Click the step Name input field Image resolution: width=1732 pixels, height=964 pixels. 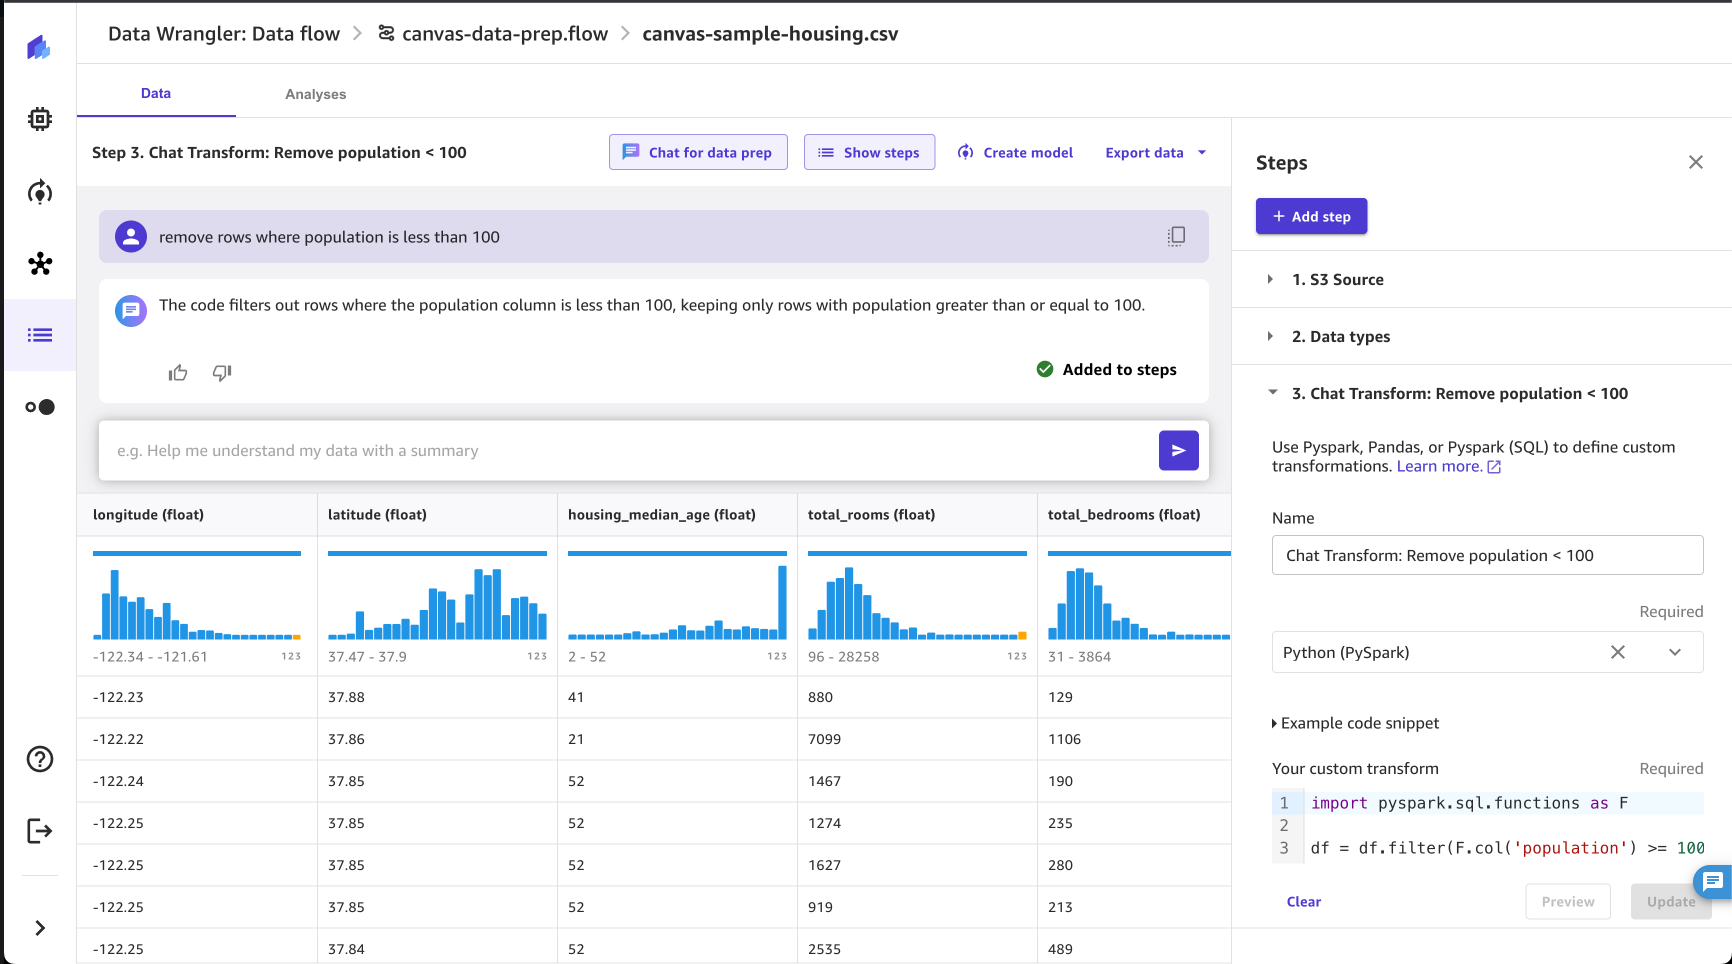tap(1486, 555)
